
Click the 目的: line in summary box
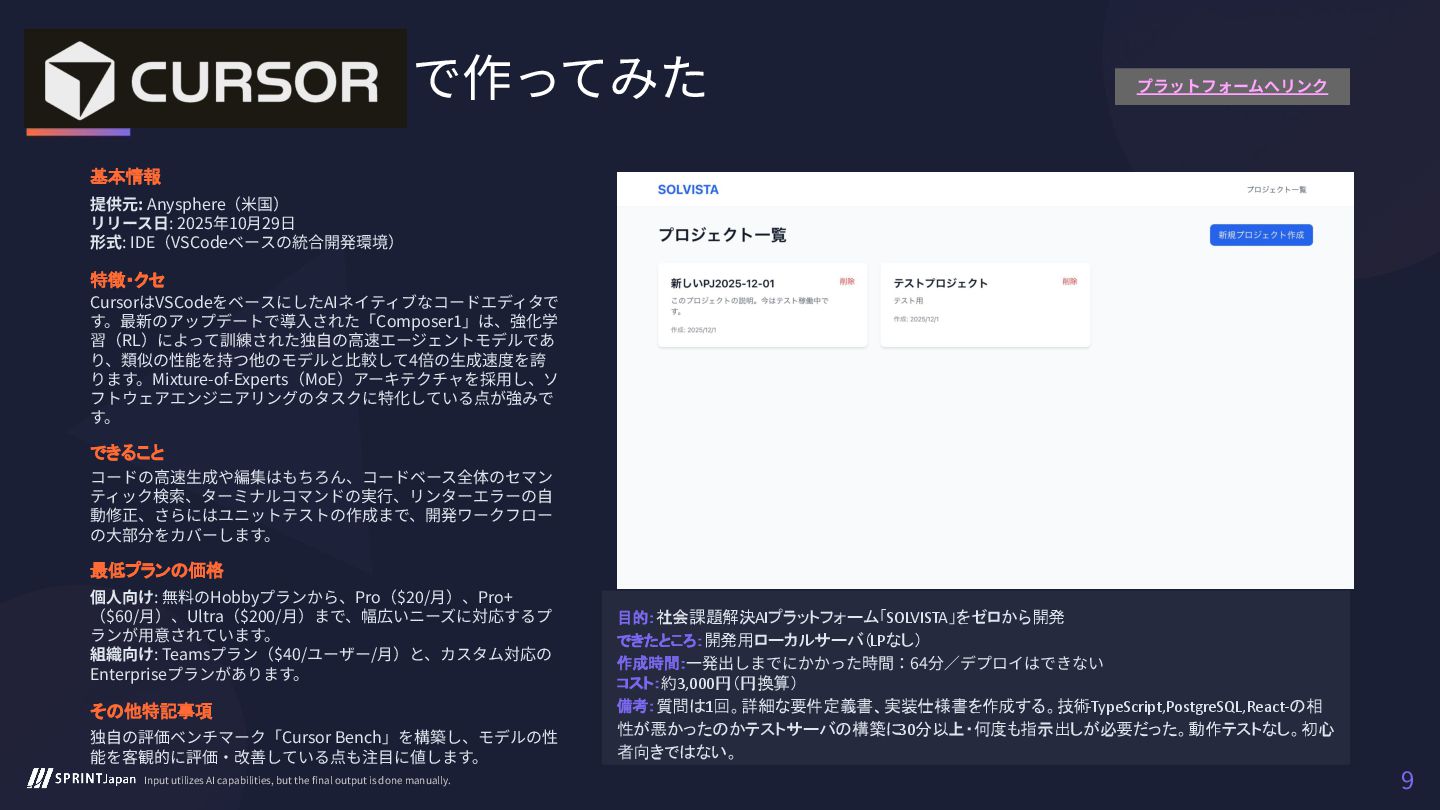[841, 617]
